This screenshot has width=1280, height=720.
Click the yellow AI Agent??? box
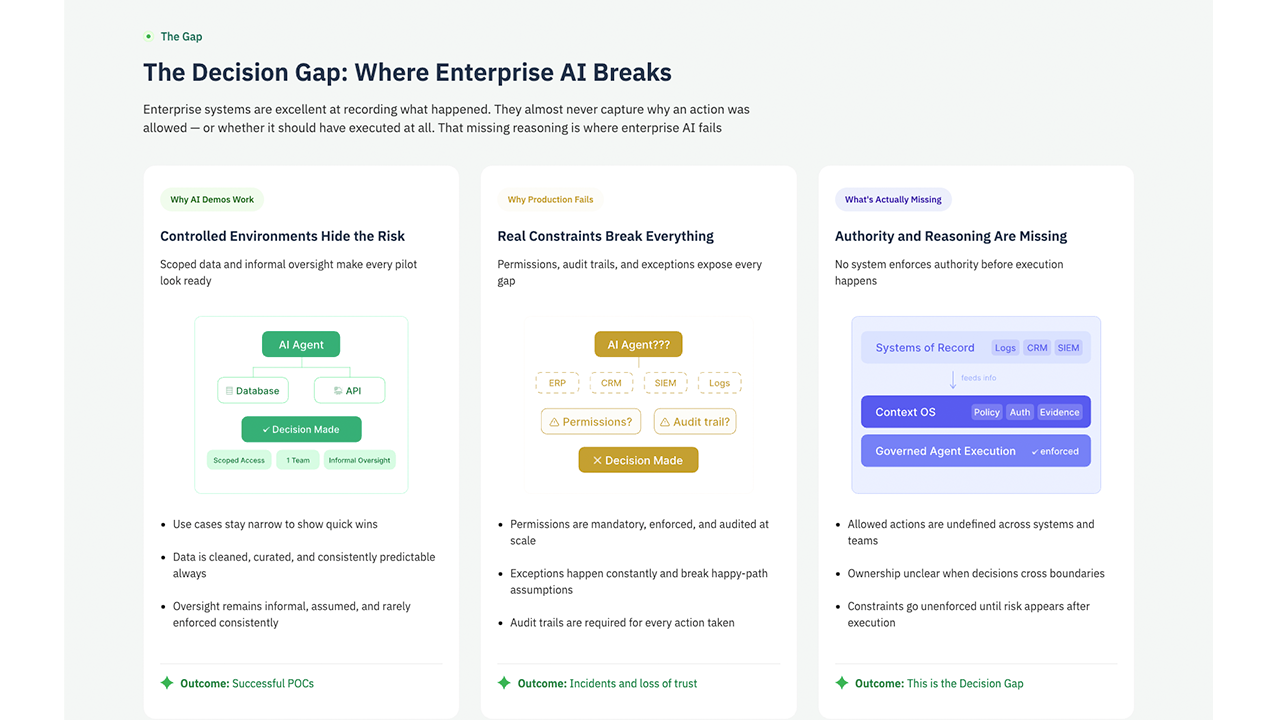click(x=639, y=345)
